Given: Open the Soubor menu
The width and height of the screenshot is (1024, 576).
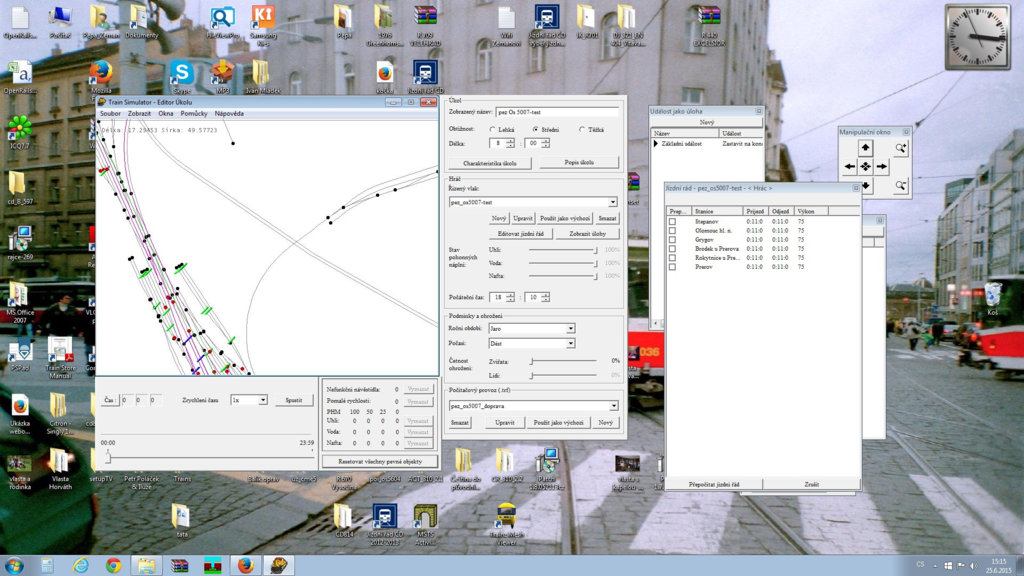Looking at the screenshot, I should pyautogui.click(x=110, y=114).
